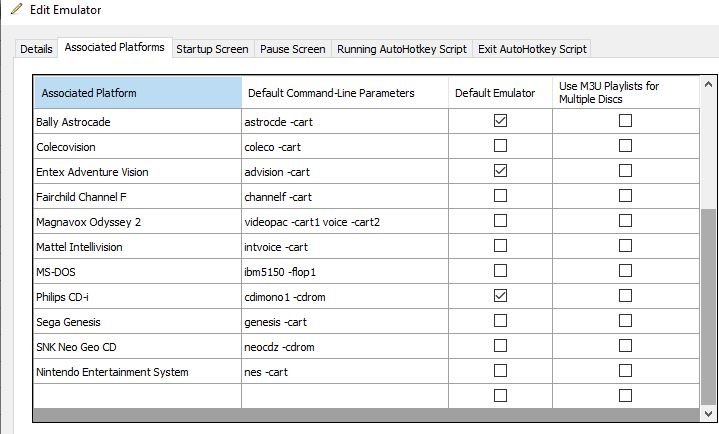Check M3U Playlists for Magnavox Odyssey 2
This screenshot has height=434, width=719.
625,221
